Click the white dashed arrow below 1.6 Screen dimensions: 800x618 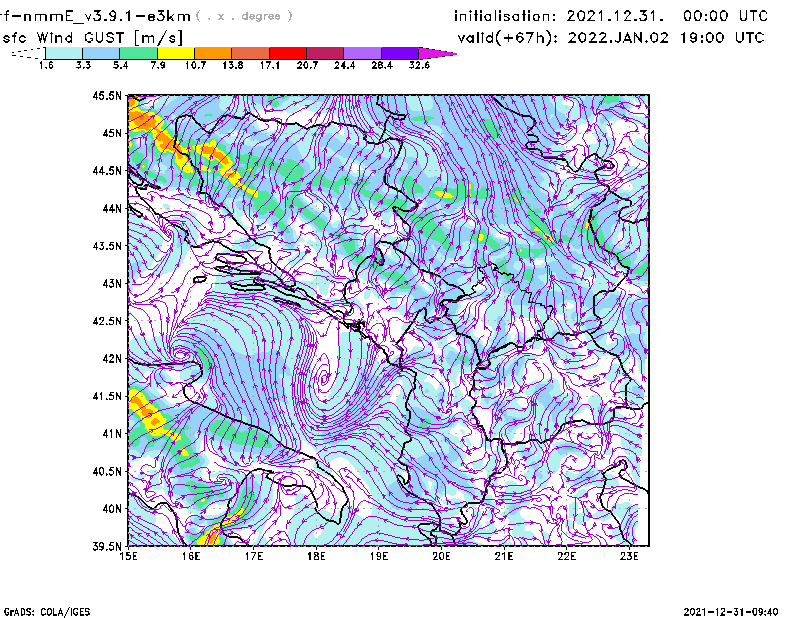tap(28, 53)
